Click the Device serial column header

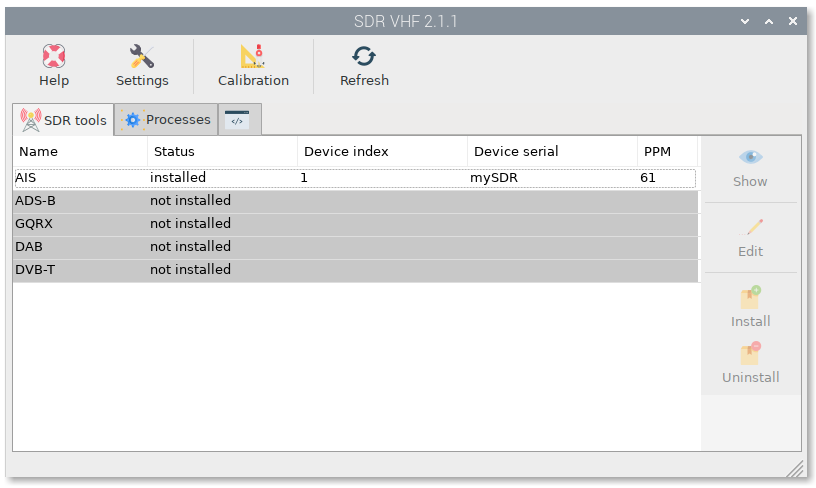552,151
